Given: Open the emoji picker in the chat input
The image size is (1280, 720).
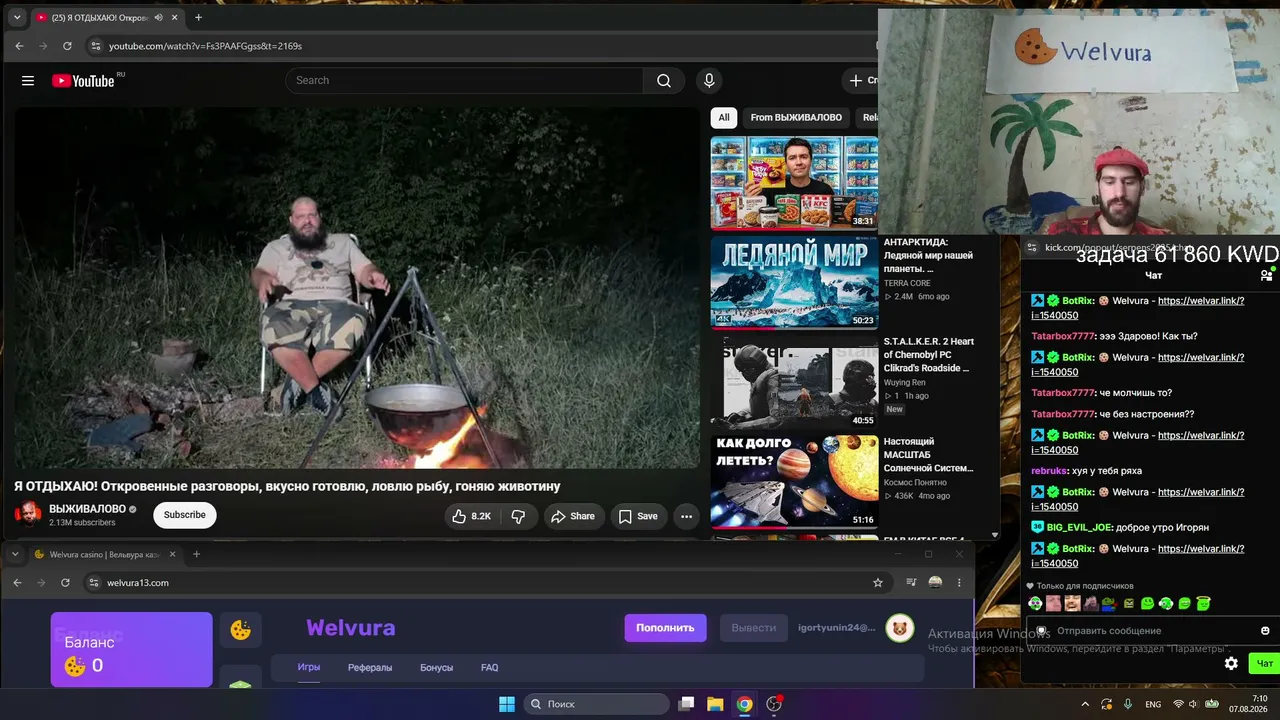Looking at the screenshot, I should pos(1265,631).
